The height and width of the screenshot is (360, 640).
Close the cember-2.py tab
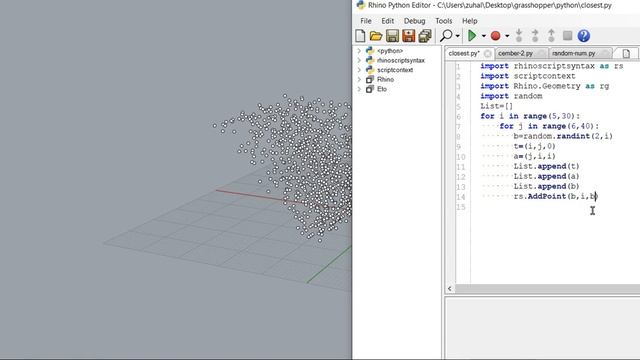click(541, 53)
